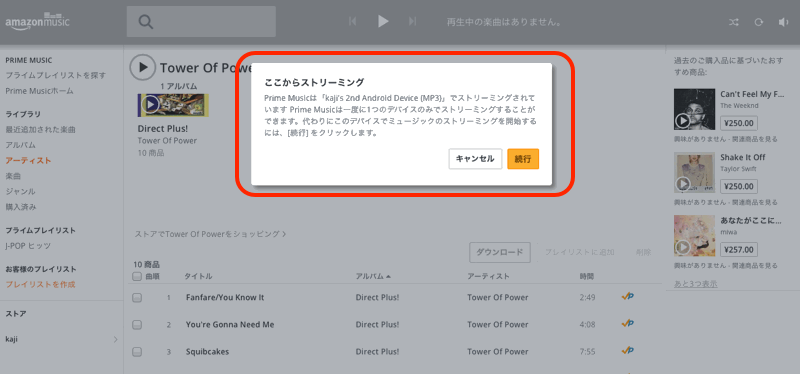Expand the kaji account menu arrow
The height and width of the screenshot is (374, 800).
pyautogui.click(x=115, y=339)
